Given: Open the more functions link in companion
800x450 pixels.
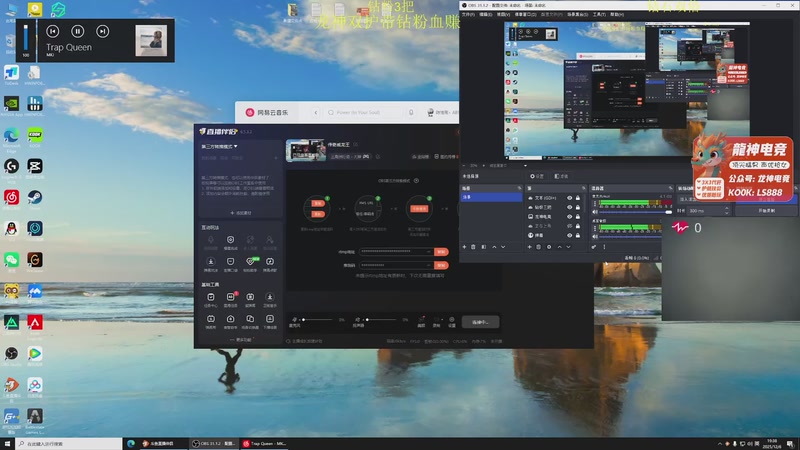Looking at the screenshot, I should pyautogui.click(x=241, y=339).
